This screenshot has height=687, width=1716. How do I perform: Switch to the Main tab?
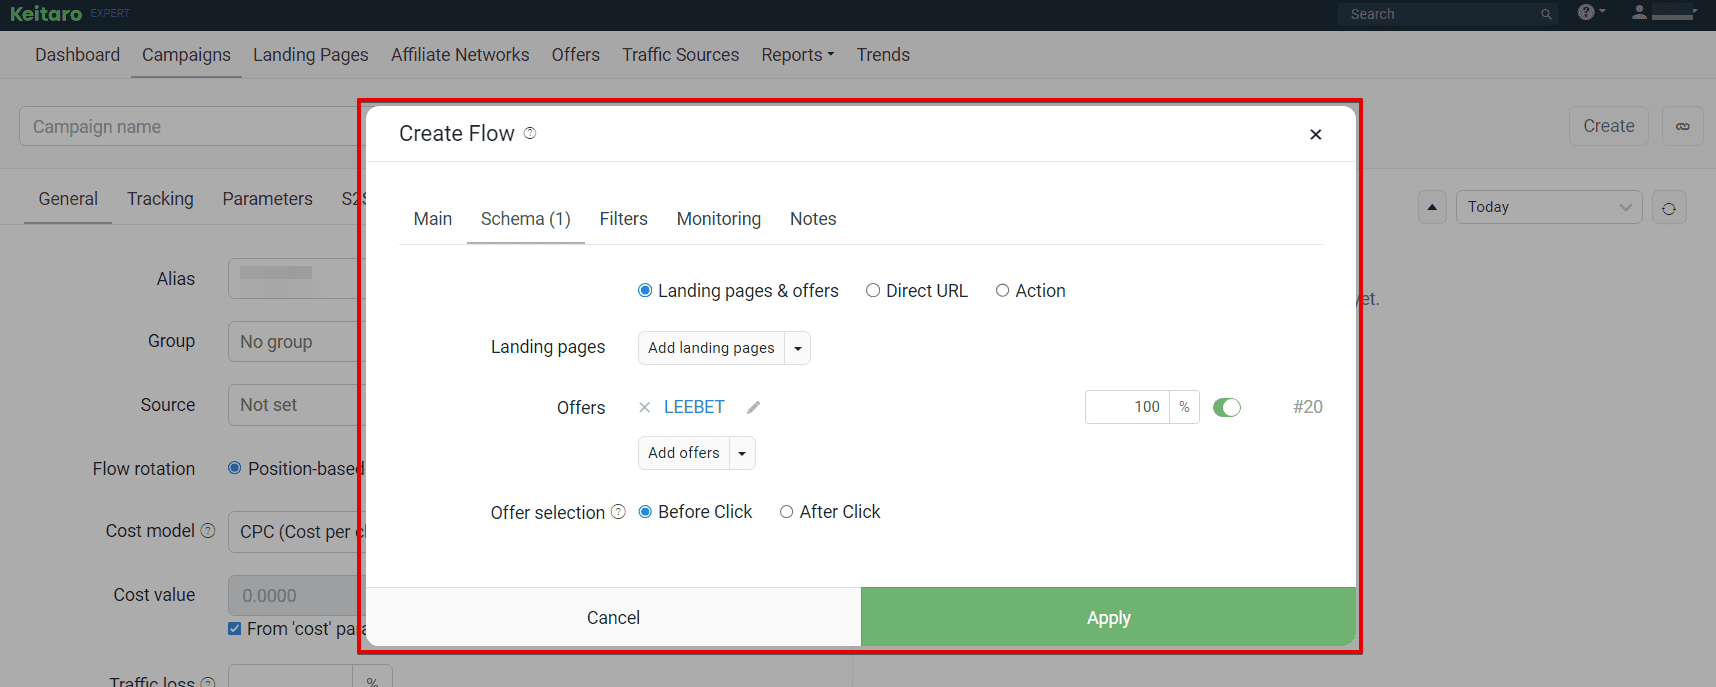click(x=433, y=219)
